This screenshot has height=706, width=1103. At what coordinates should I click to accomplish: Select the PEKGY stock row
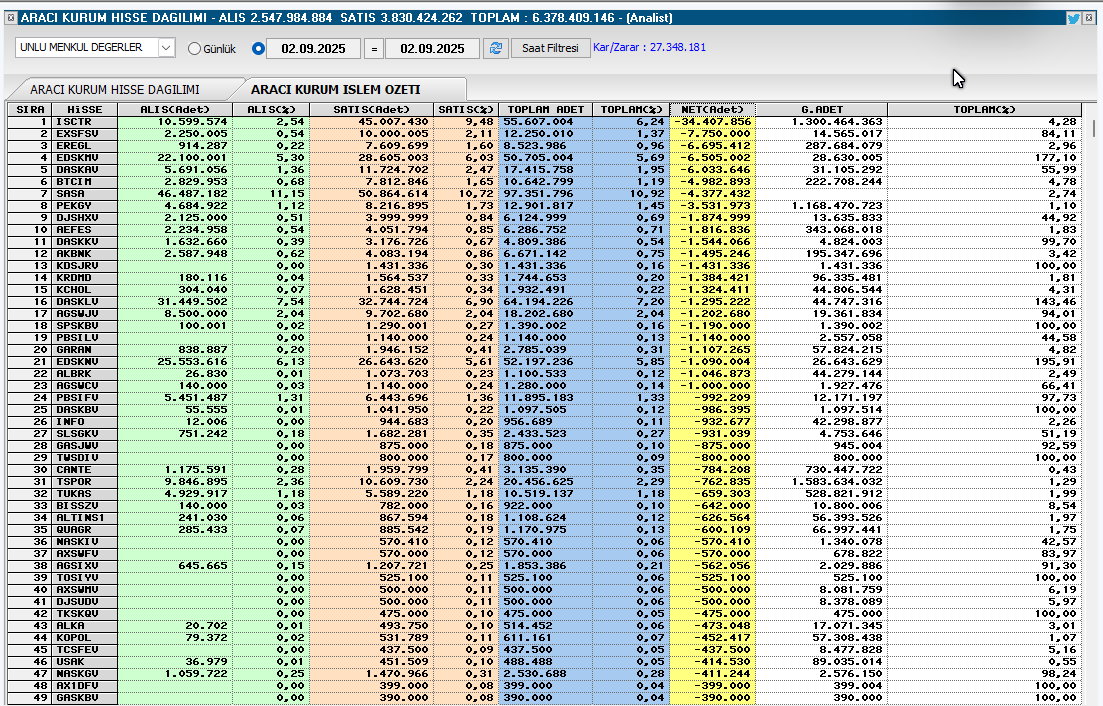point(544,205)
